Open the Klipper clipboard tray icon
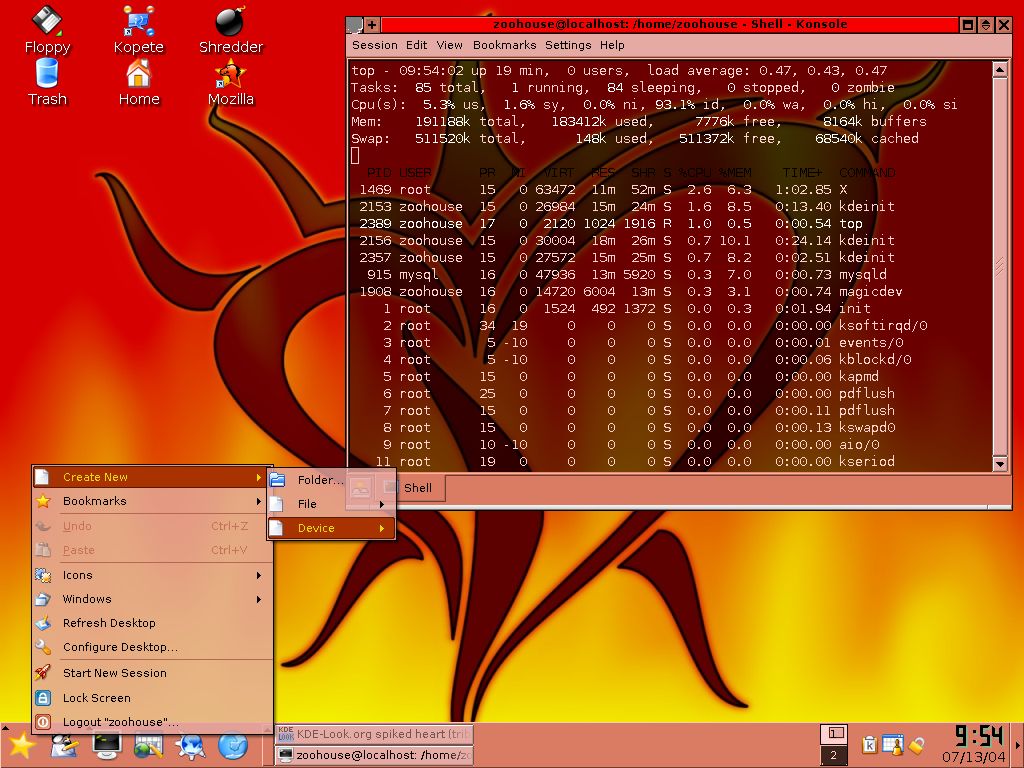 pos(869,744)
